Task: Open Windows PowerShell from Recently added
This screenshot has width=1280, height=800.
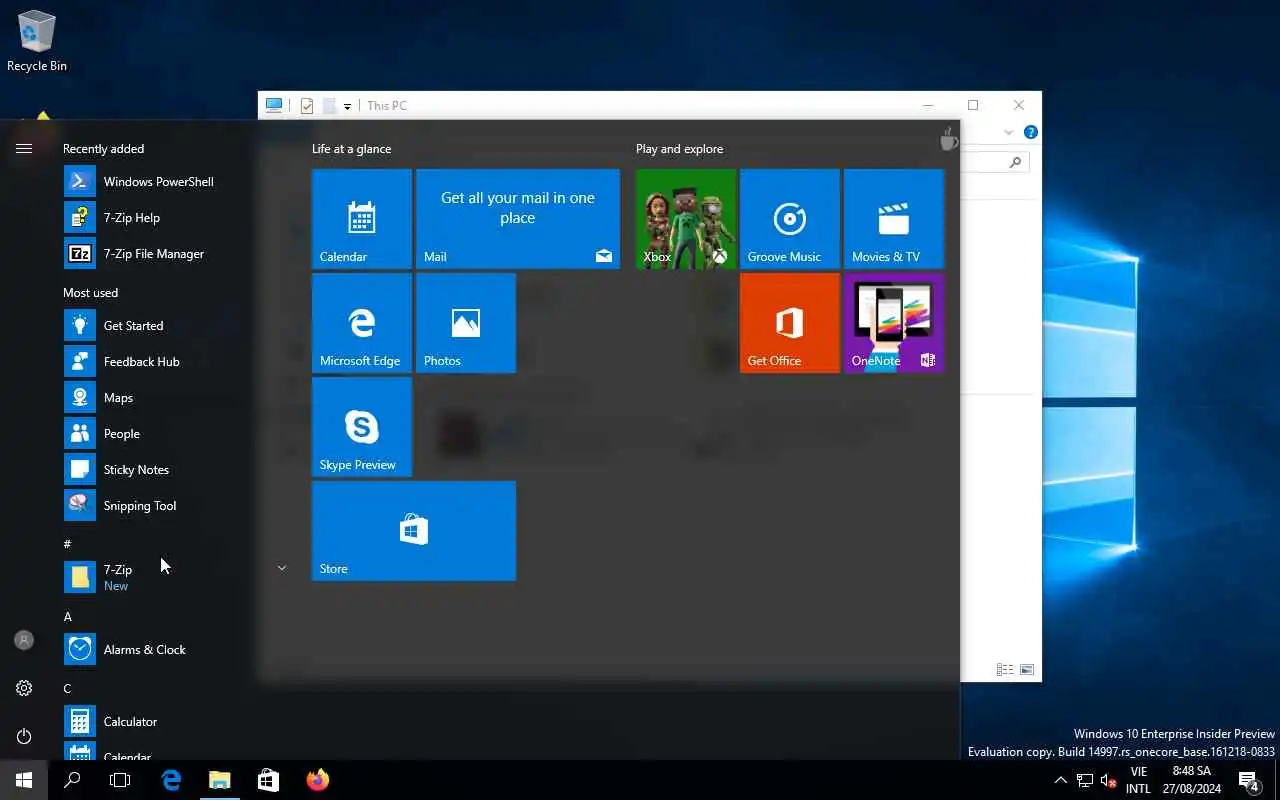Action: (x=156, y=181)
